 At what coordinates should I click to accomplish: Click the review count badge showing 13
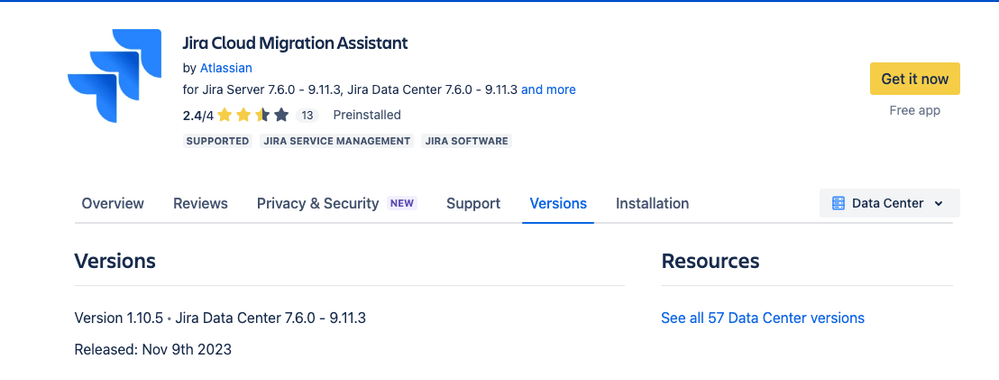(x=307, y=115)
